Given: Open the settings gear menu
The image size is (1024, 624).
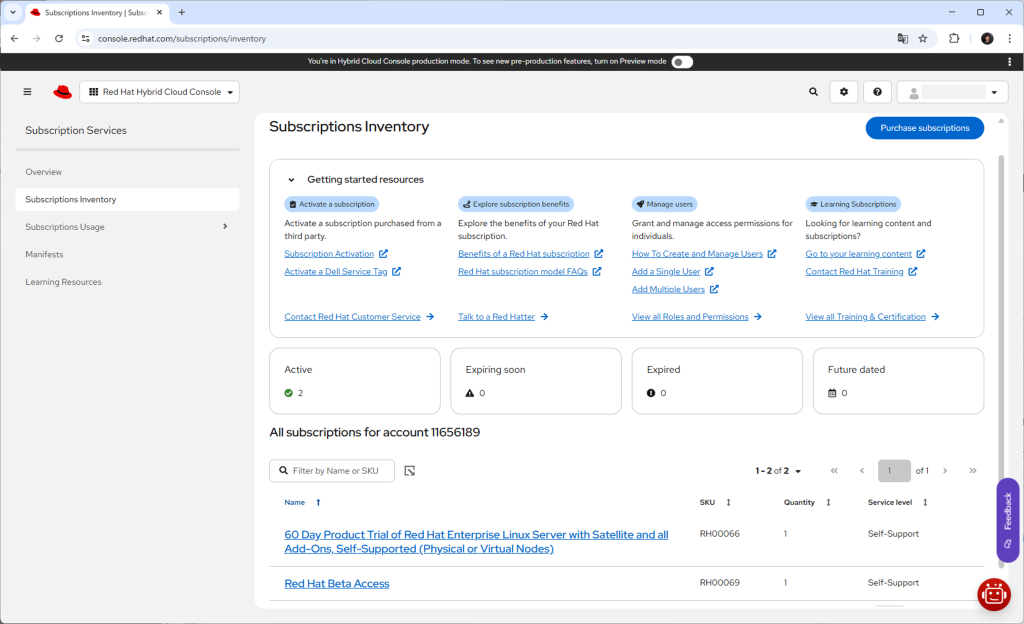Looking at the screenshot, I should (844, 92).
